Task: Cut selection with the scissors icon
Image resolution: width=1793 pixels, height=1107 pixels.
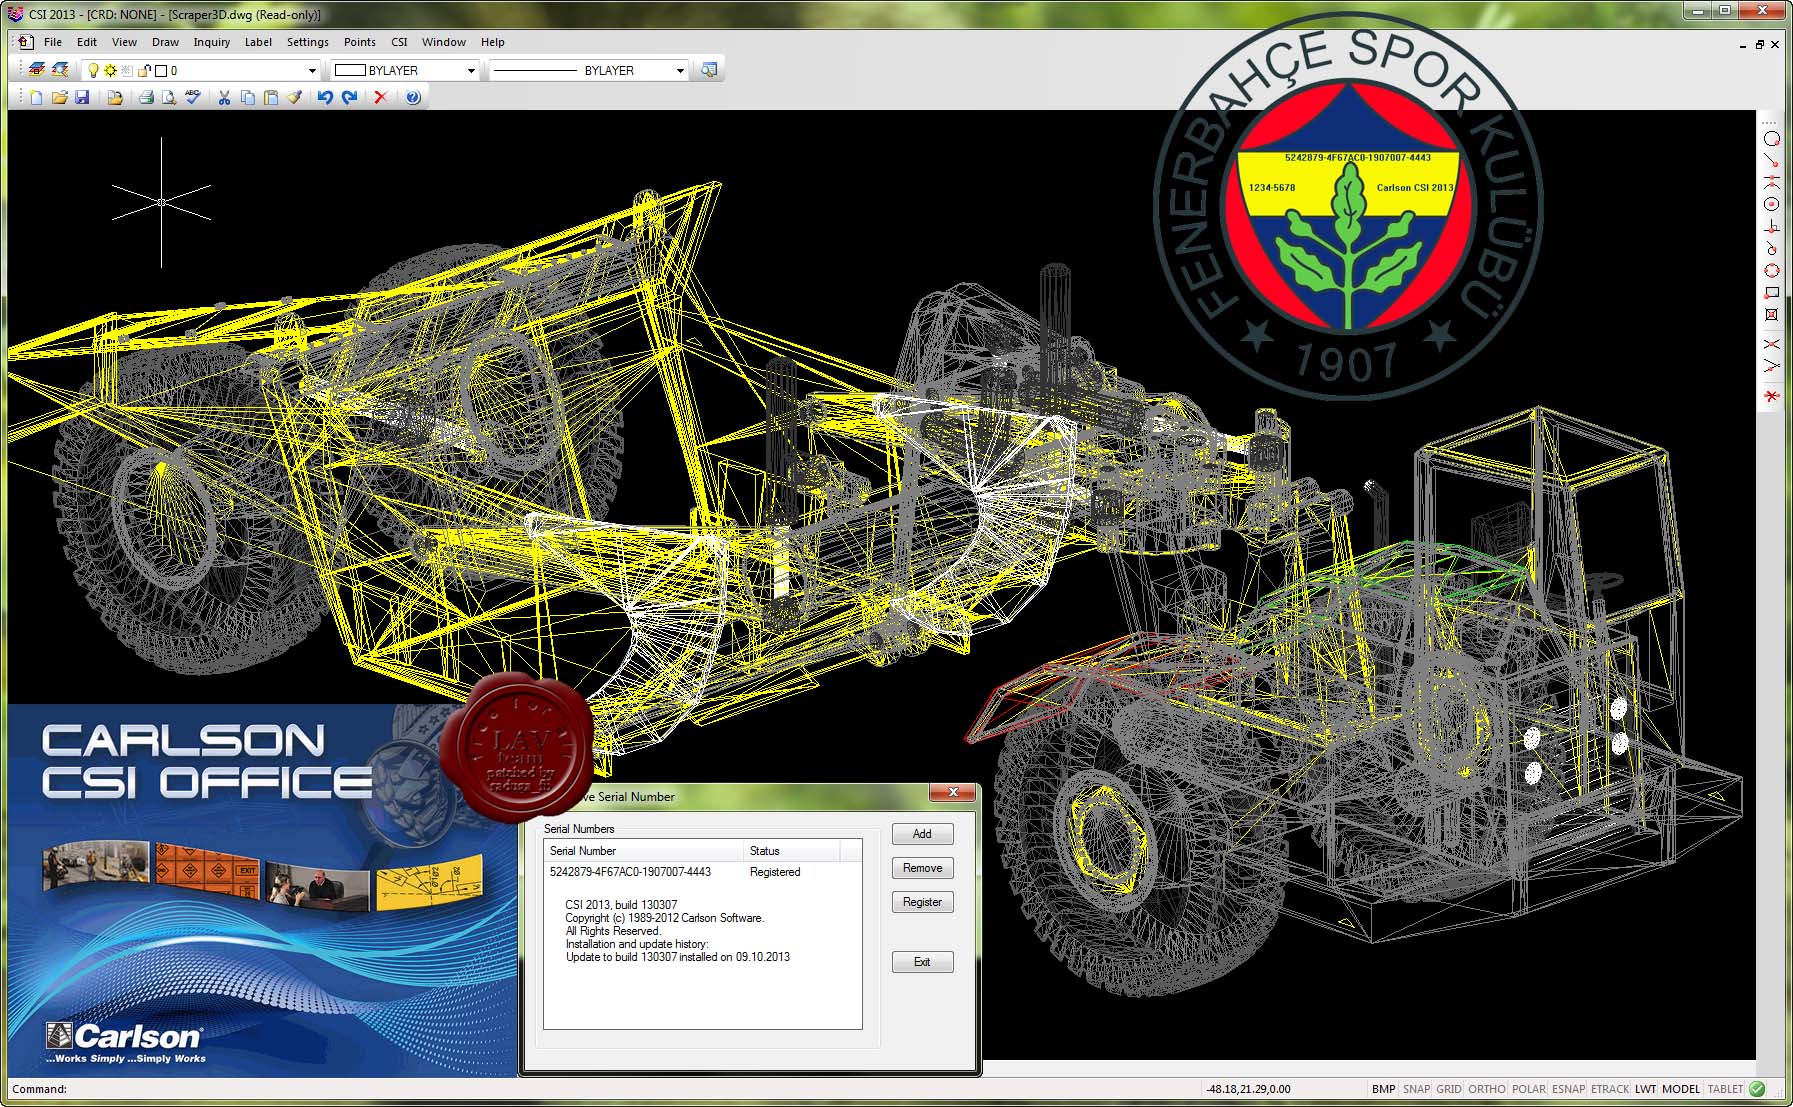Action: pos(224,97)
